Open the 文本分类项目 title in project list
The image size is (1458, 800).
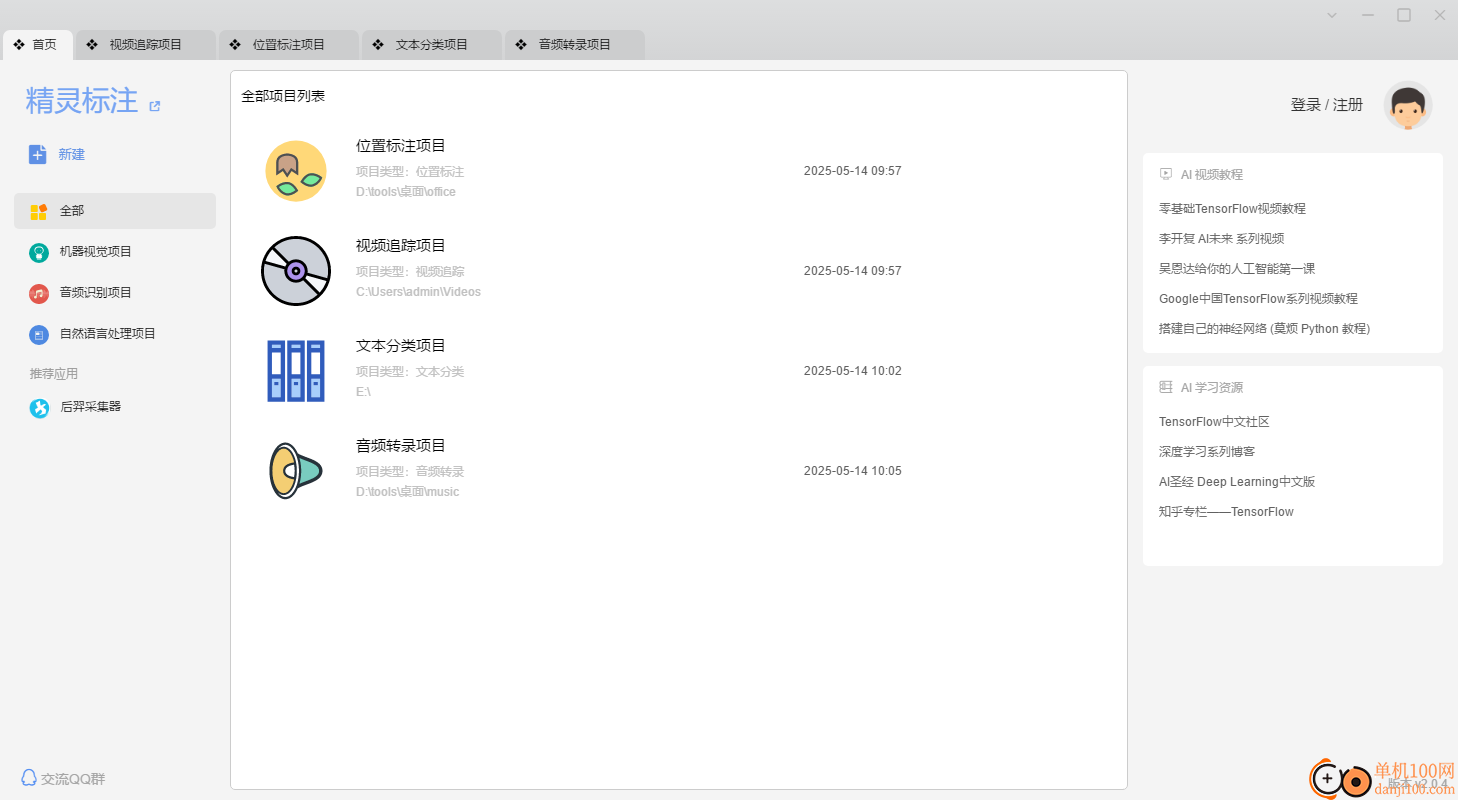pyautogui.click(x=401, y=346)
